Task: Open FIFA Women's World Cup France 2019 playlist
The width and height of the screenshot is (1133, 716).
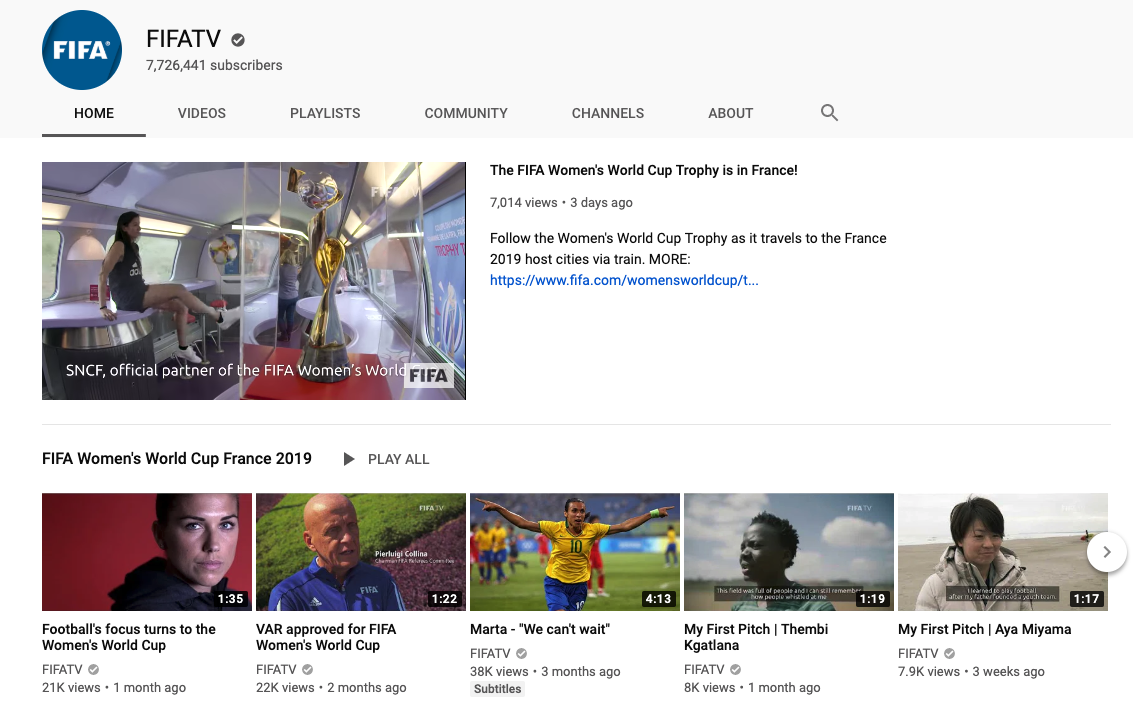Action: [177, 459]
